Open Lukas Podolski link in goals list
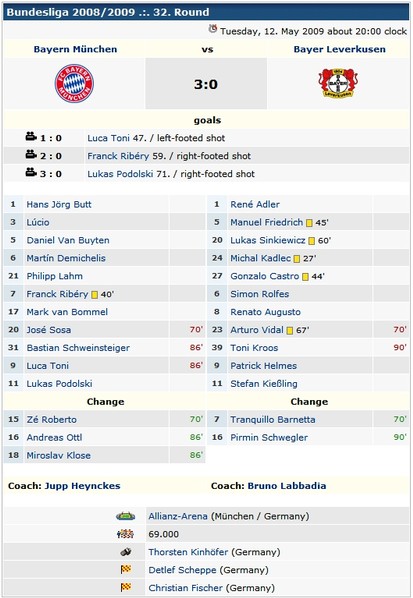This screenshot has width=413, height=598. [120, 174]
